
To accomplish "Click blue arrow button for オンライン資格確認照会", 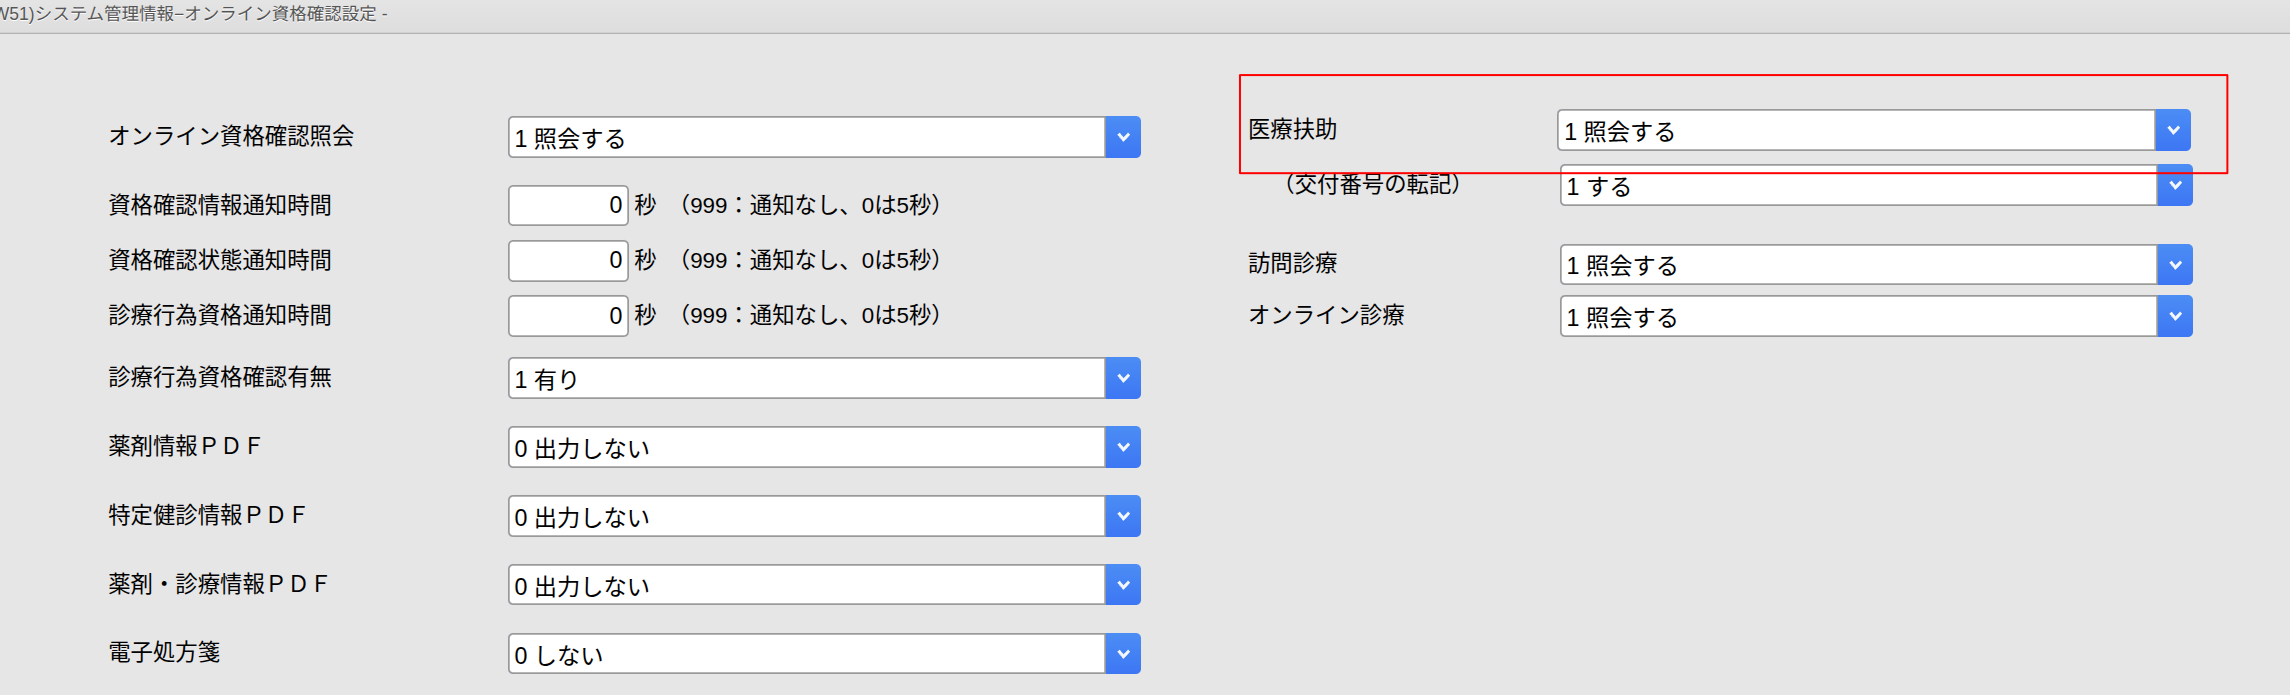I will (x=1122, y=137).
